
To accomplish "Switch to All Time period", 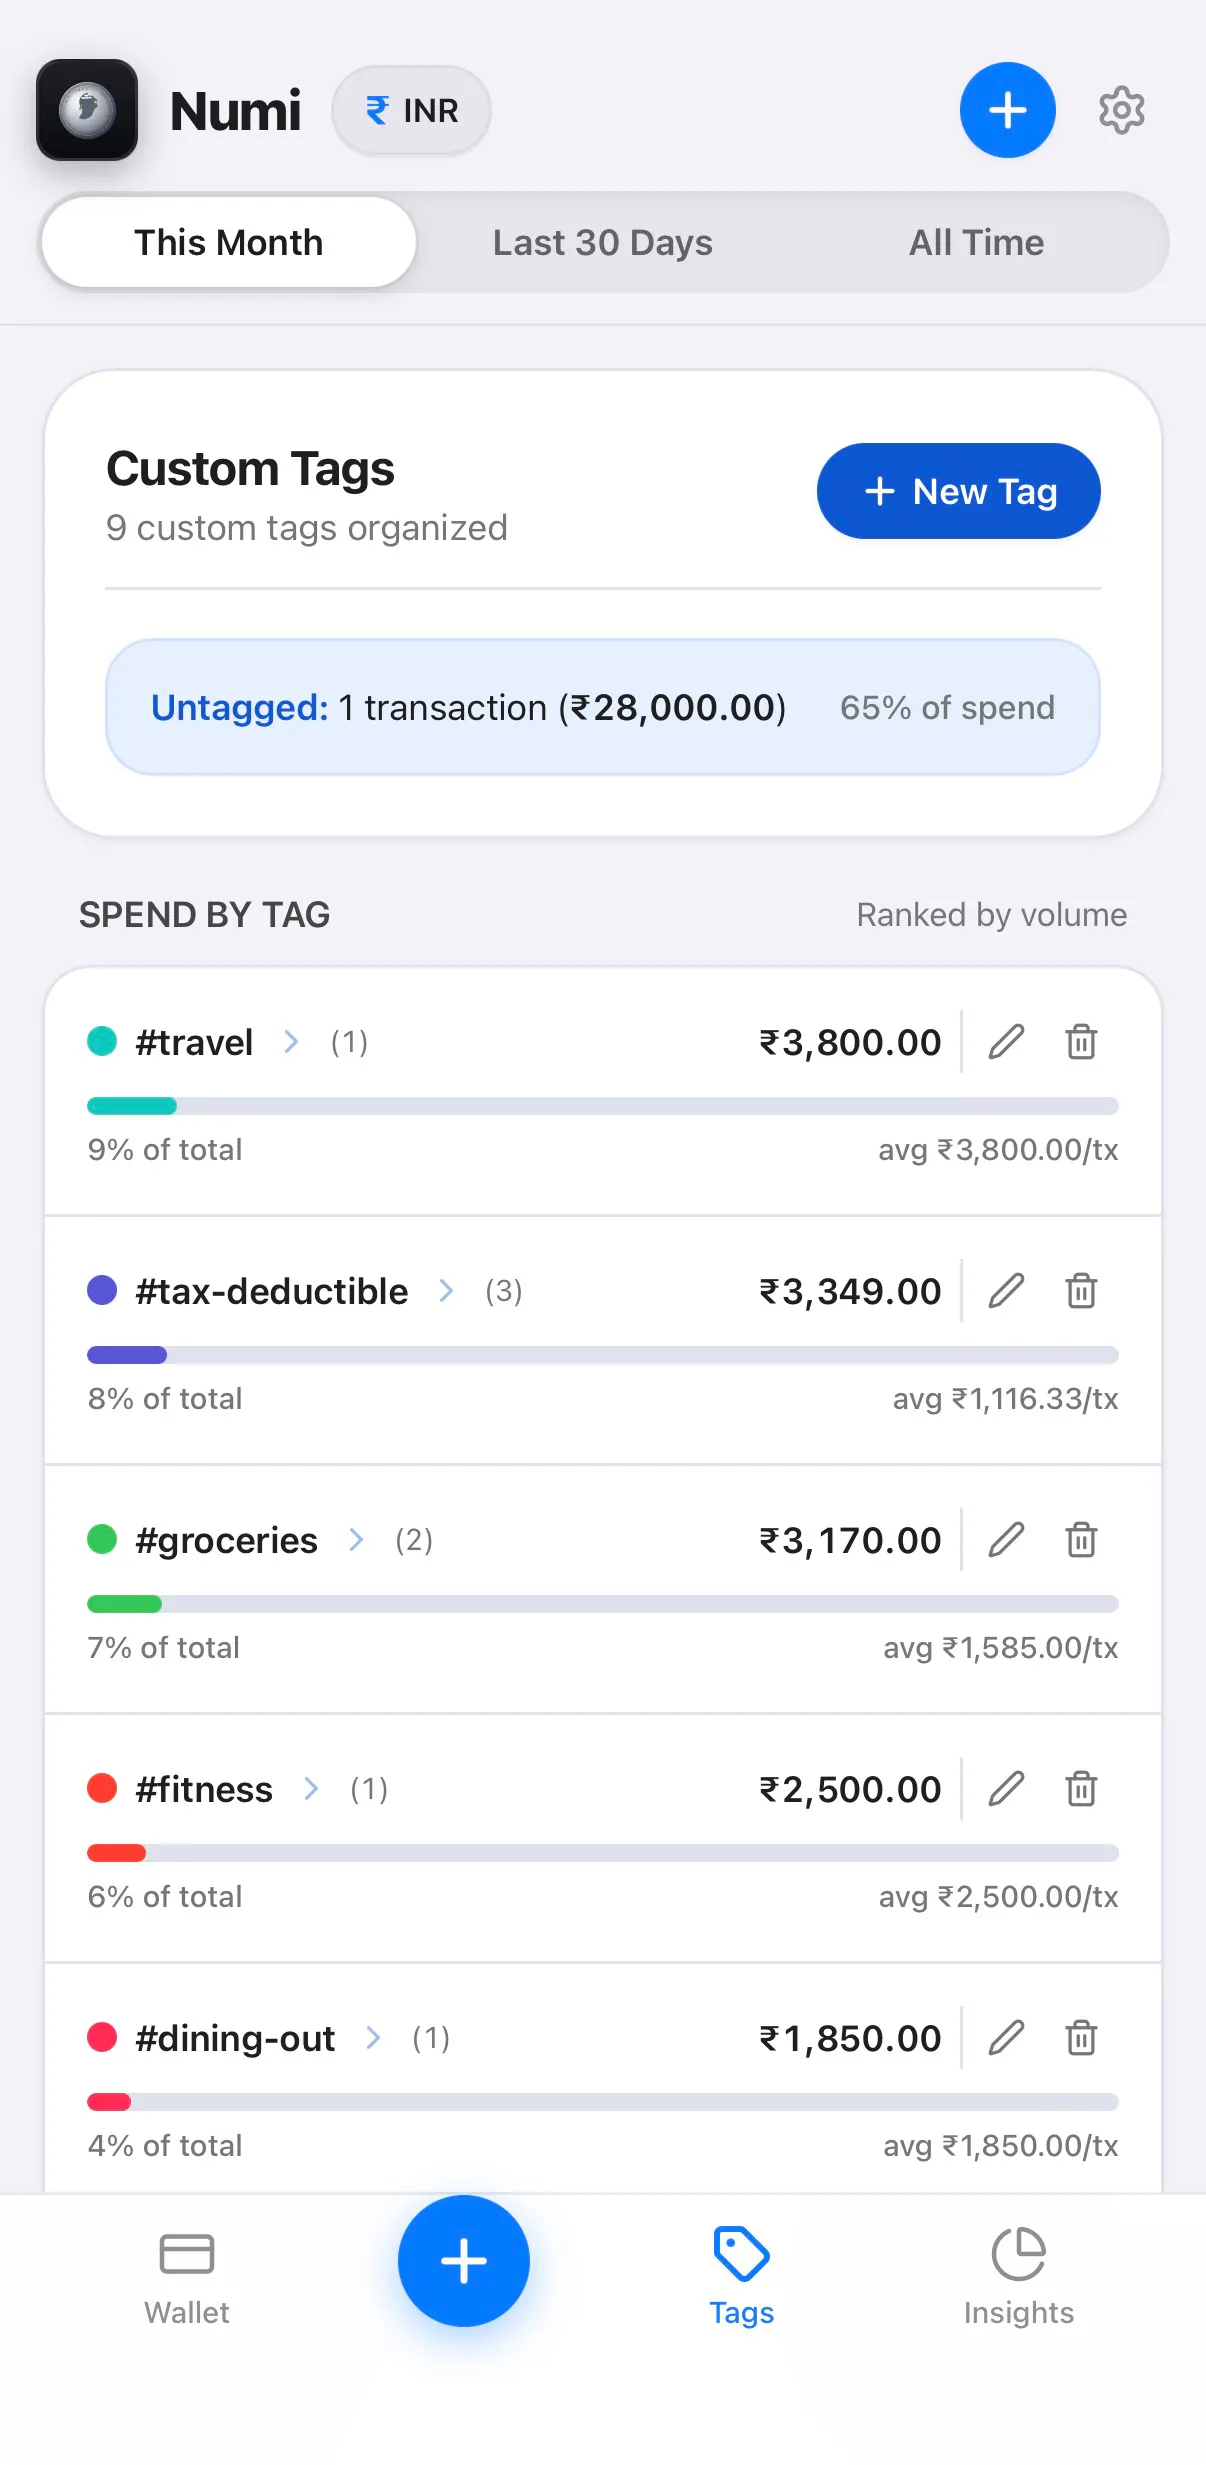I will (976, 242).
